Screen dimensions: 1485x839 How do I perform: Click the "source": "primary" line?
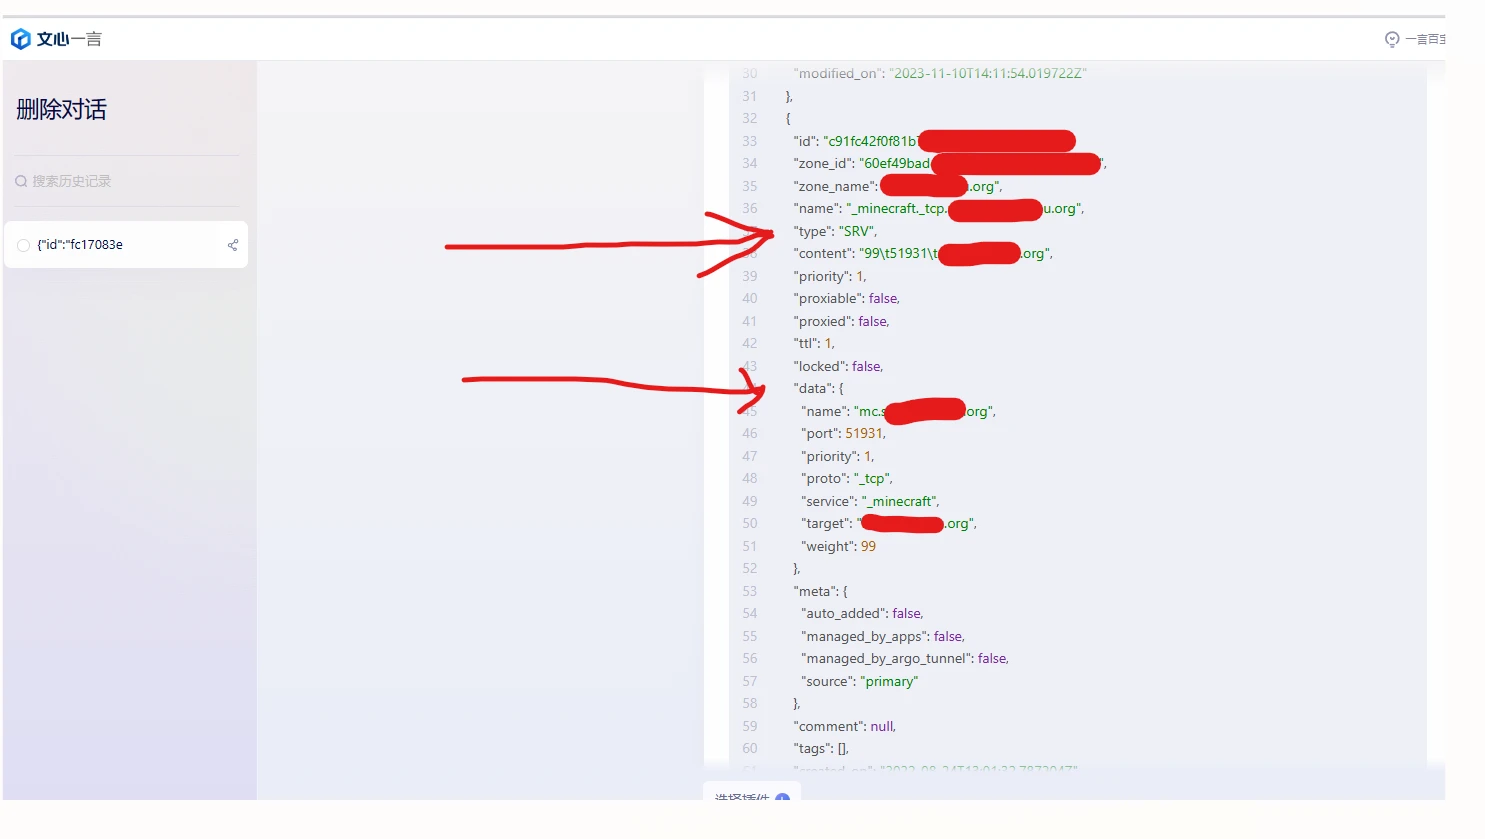[x=859, y=681]
